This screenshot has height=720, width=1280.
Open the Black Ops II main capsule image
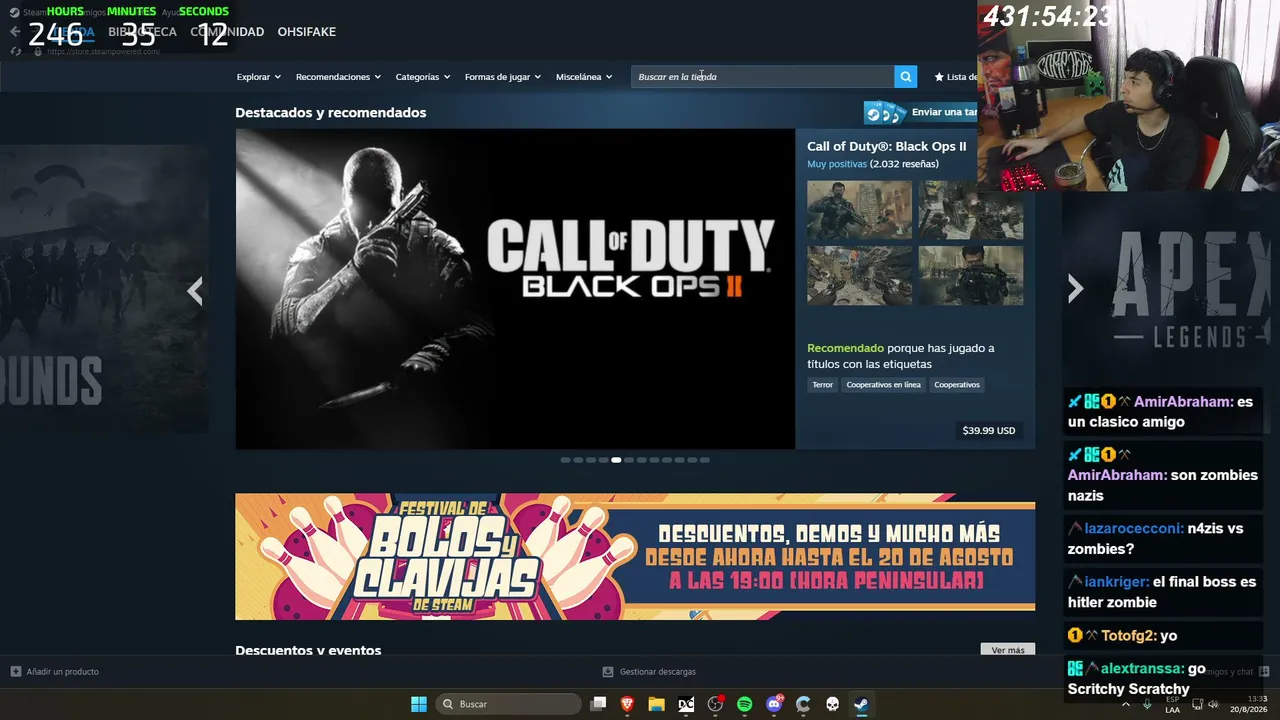pos(515,289)
